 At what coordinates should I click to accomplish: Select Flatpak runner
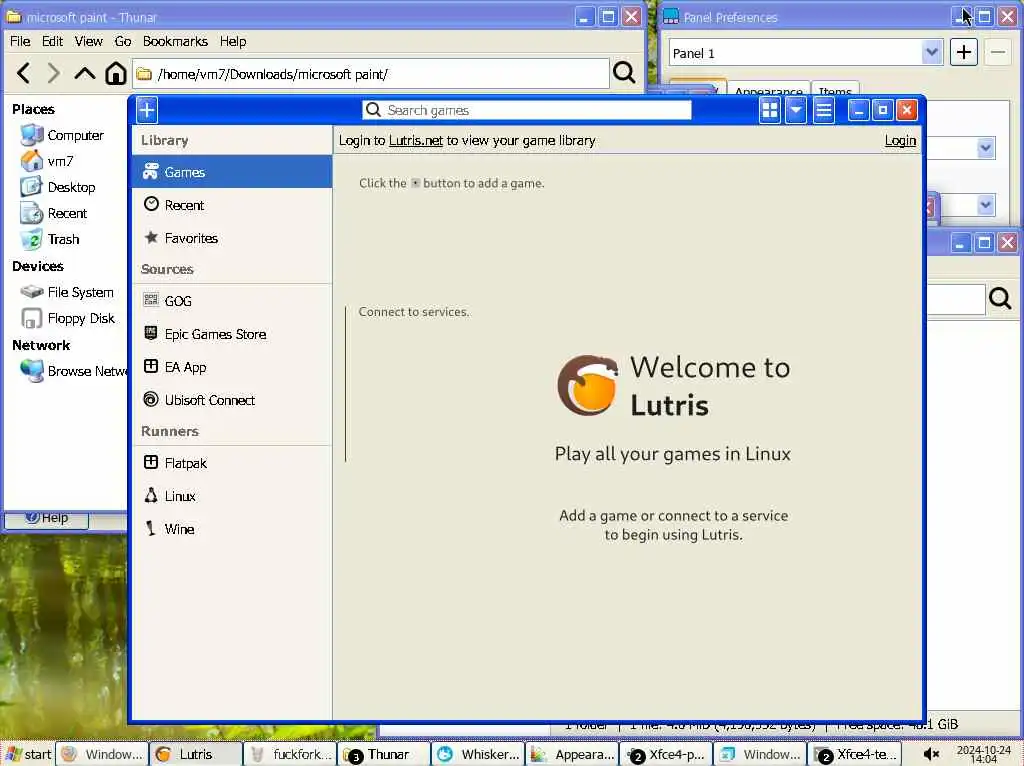232,463
